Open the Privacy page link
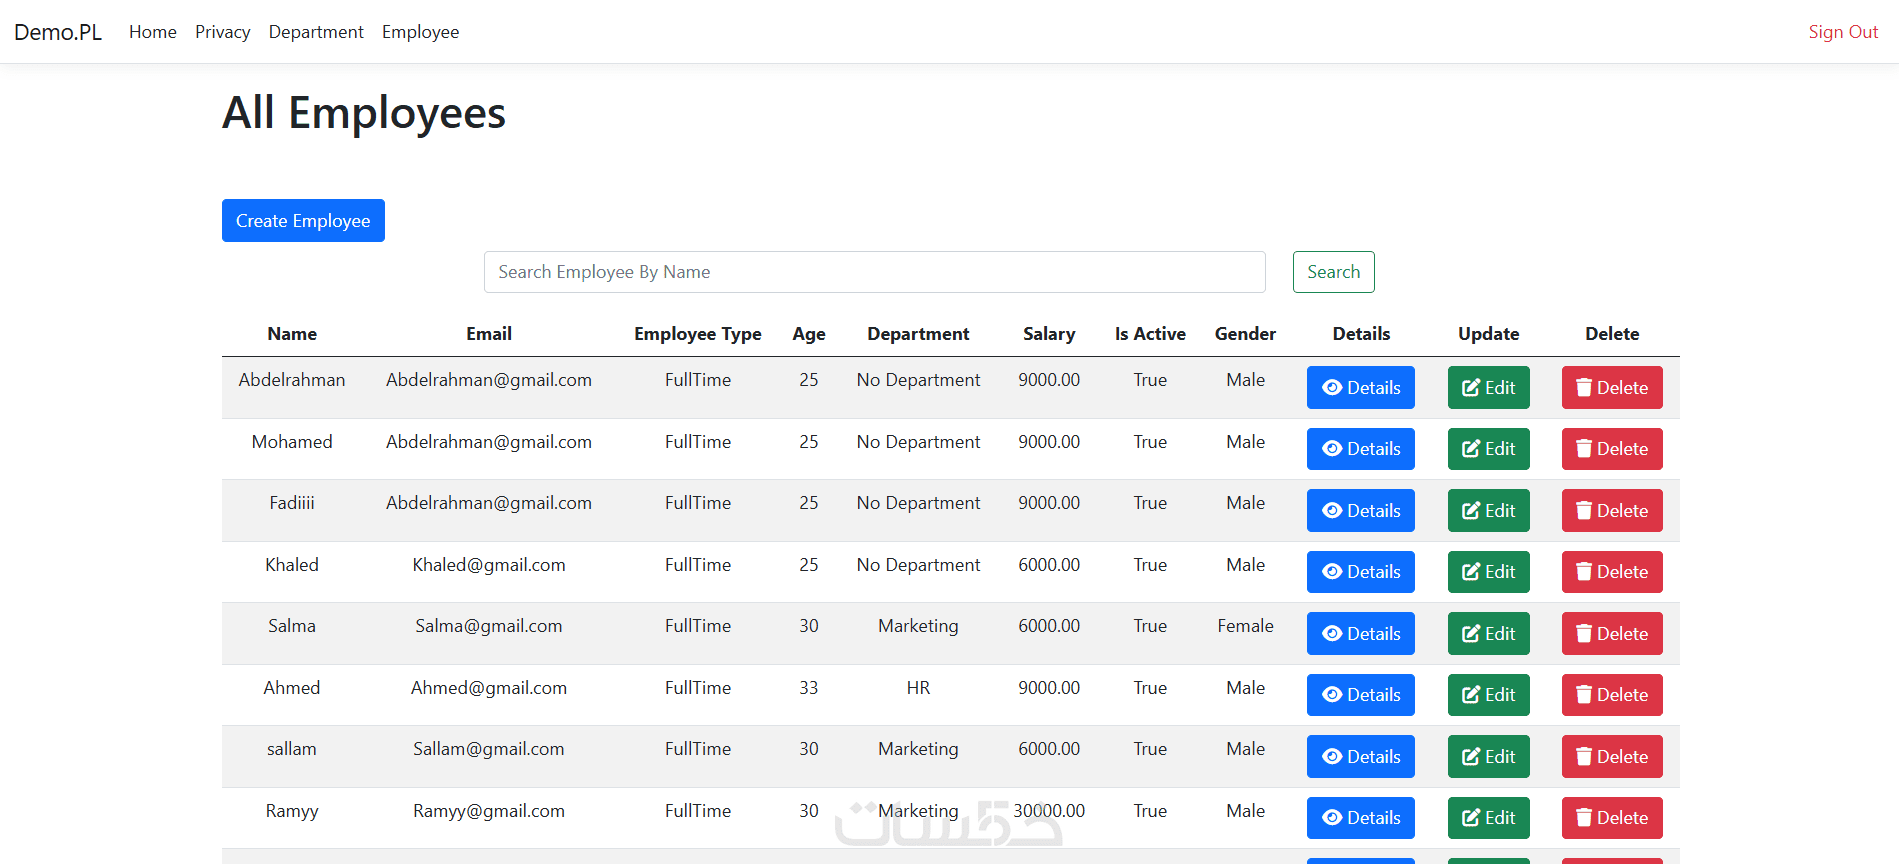Image resolution: width=1899 pixels, height=864 pixels. 223,32
